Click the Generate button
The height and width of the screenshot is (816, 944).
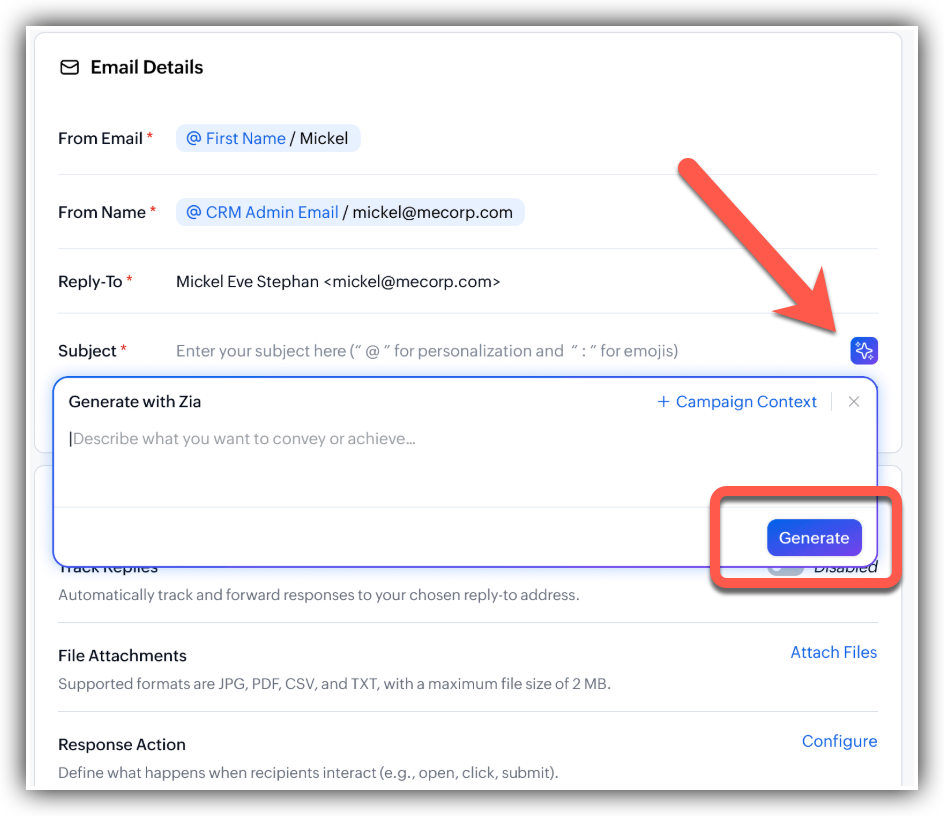coord(814,537)
